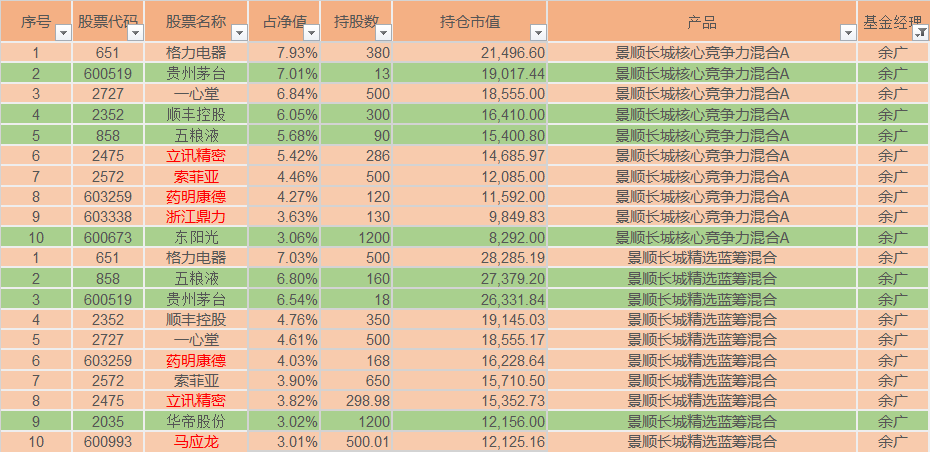Select the red 浙江鼎力 cell
The height and width of the screenshot is (452, 930).
click(196, 217)
